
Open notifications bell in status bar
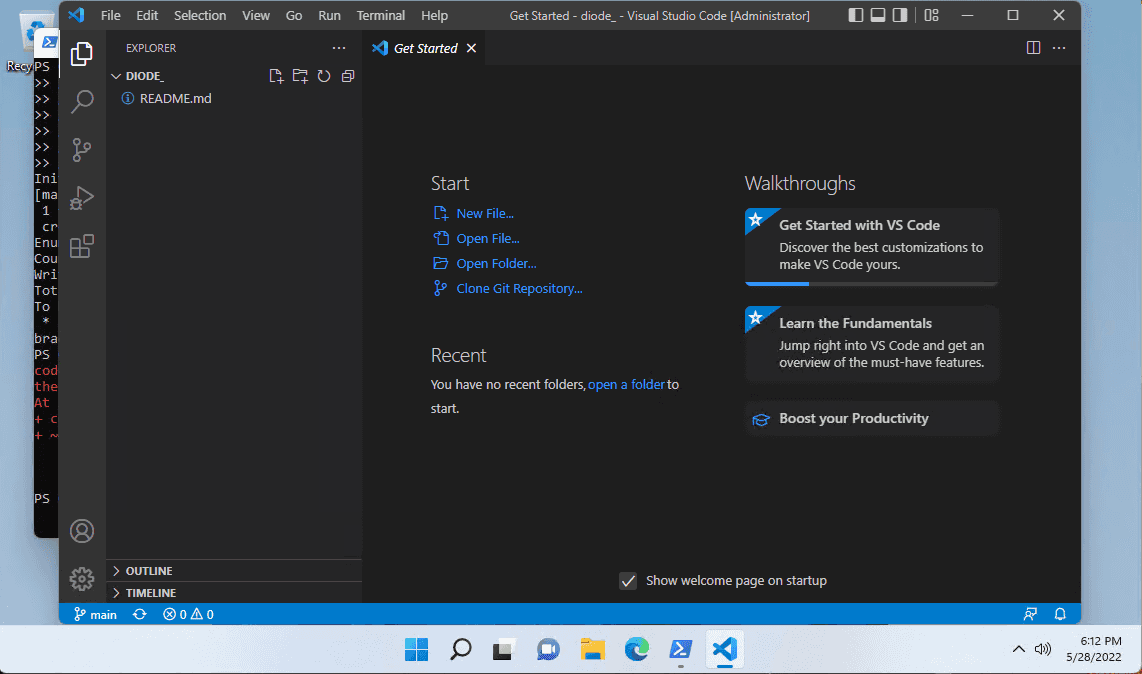pos(1060,614)
